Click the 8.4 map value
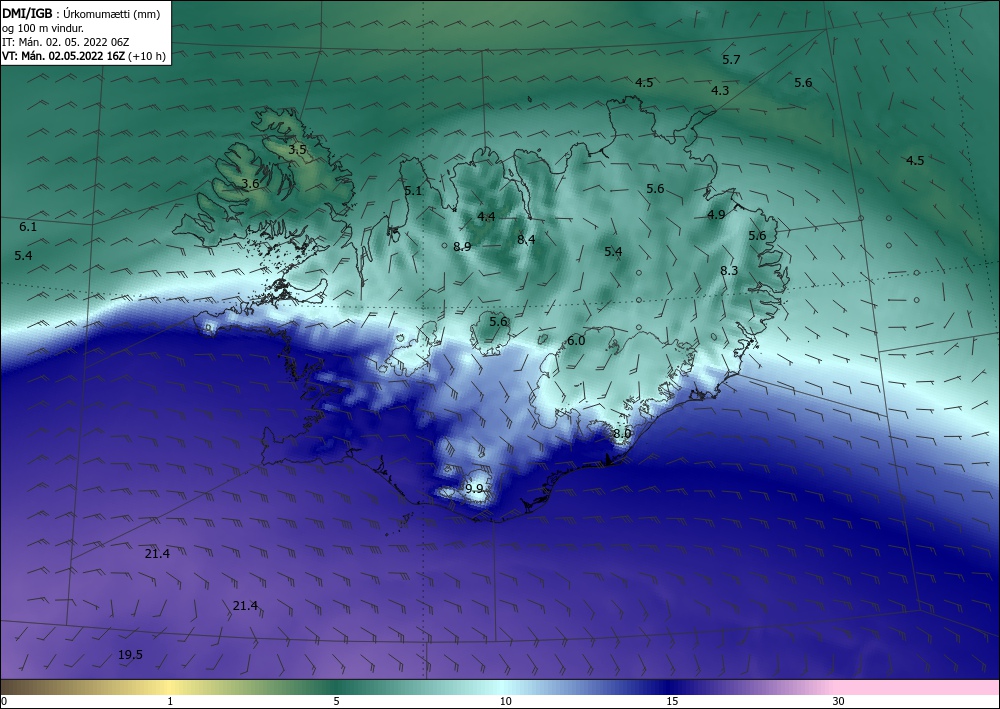 tap(526, 240)
